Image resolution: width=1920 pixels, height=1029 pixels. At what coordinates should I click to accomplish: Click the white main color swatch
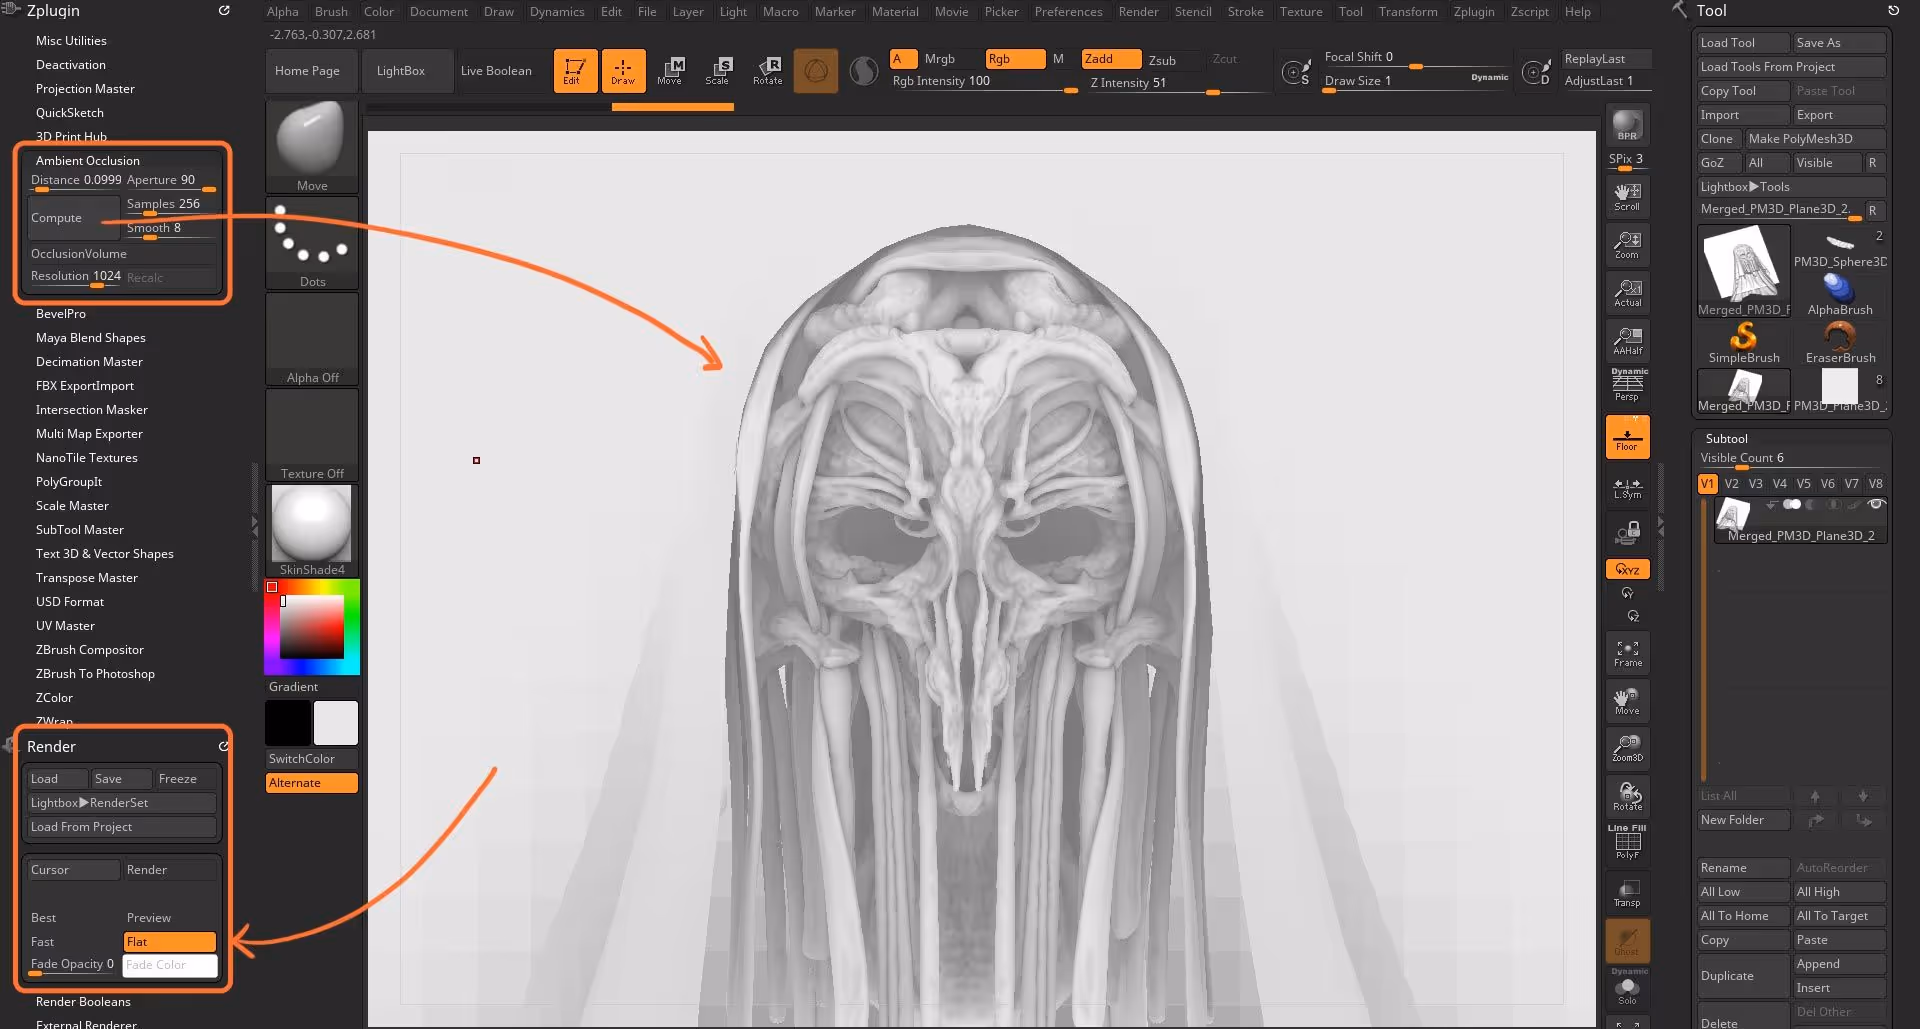point(336,722)
